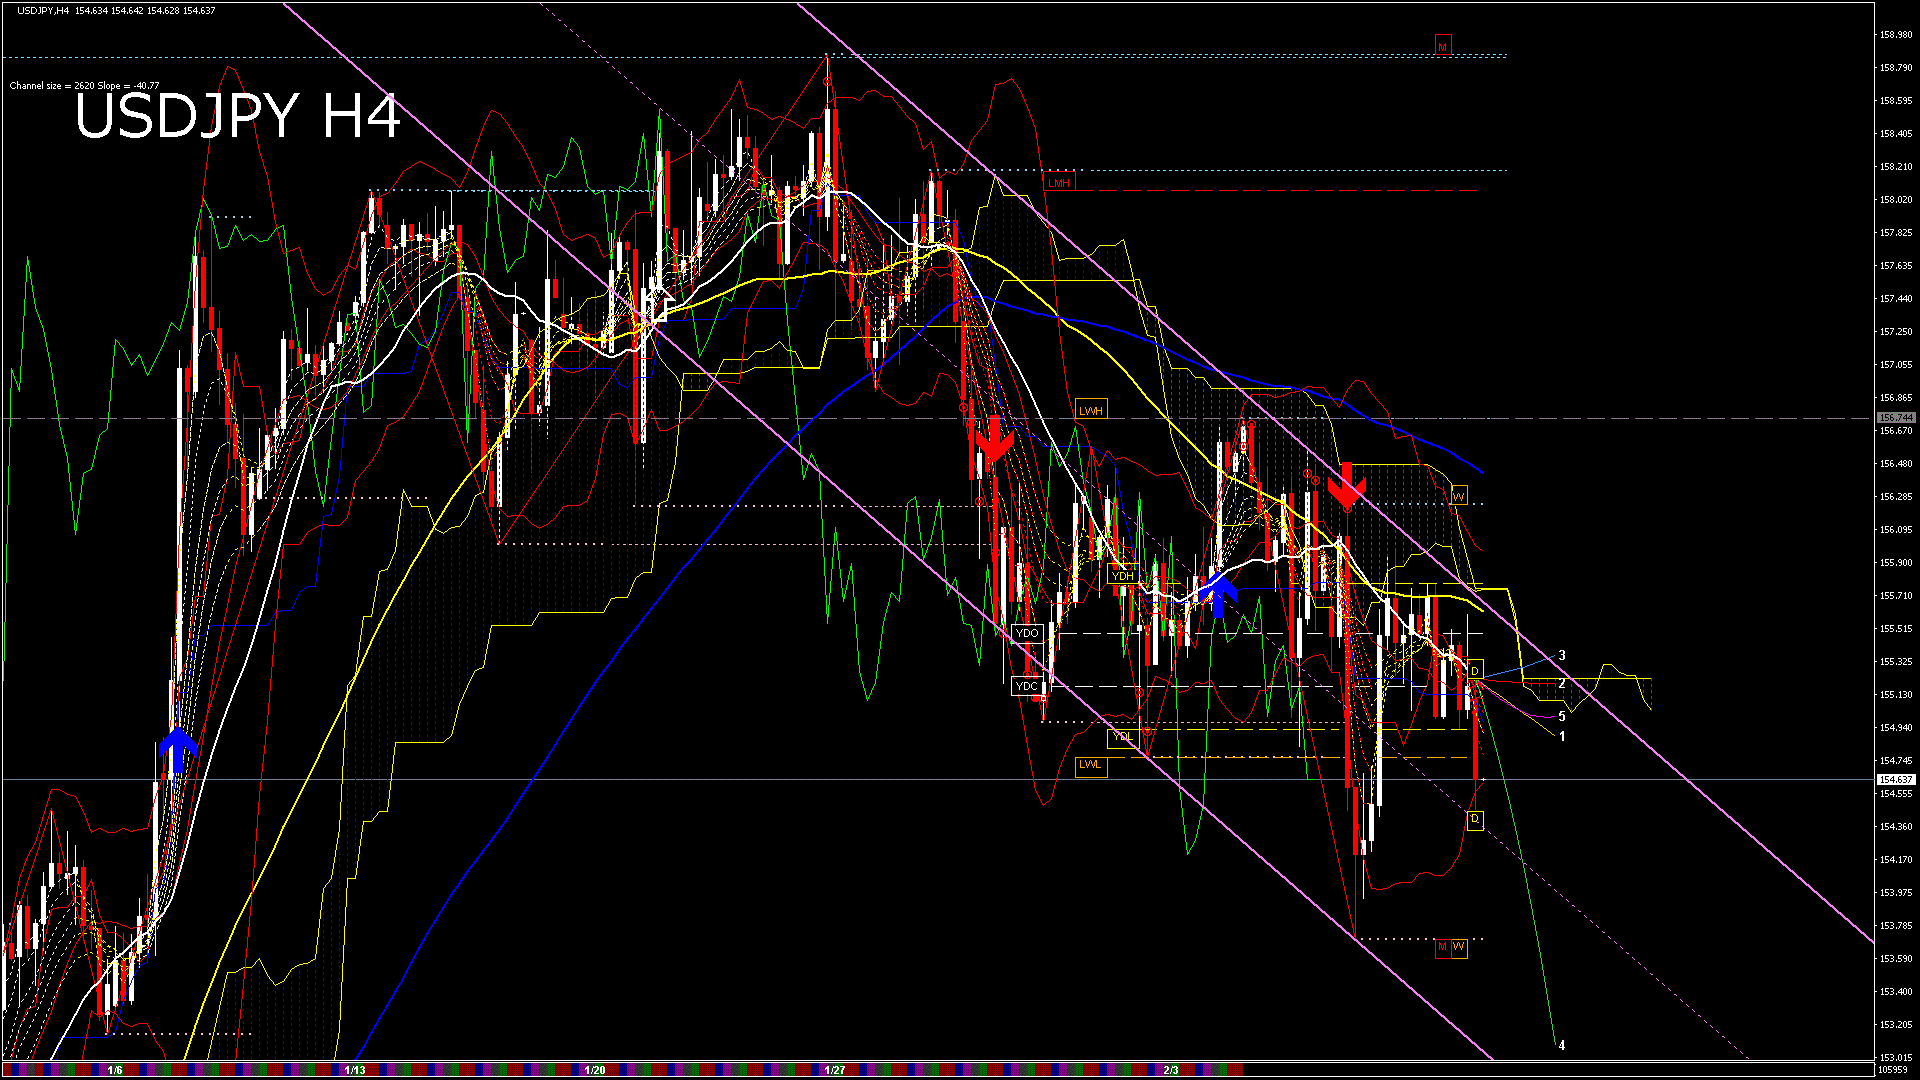Click the upper W pivot marker near 156.2

pyautogui.click(x=1459, y=496)
